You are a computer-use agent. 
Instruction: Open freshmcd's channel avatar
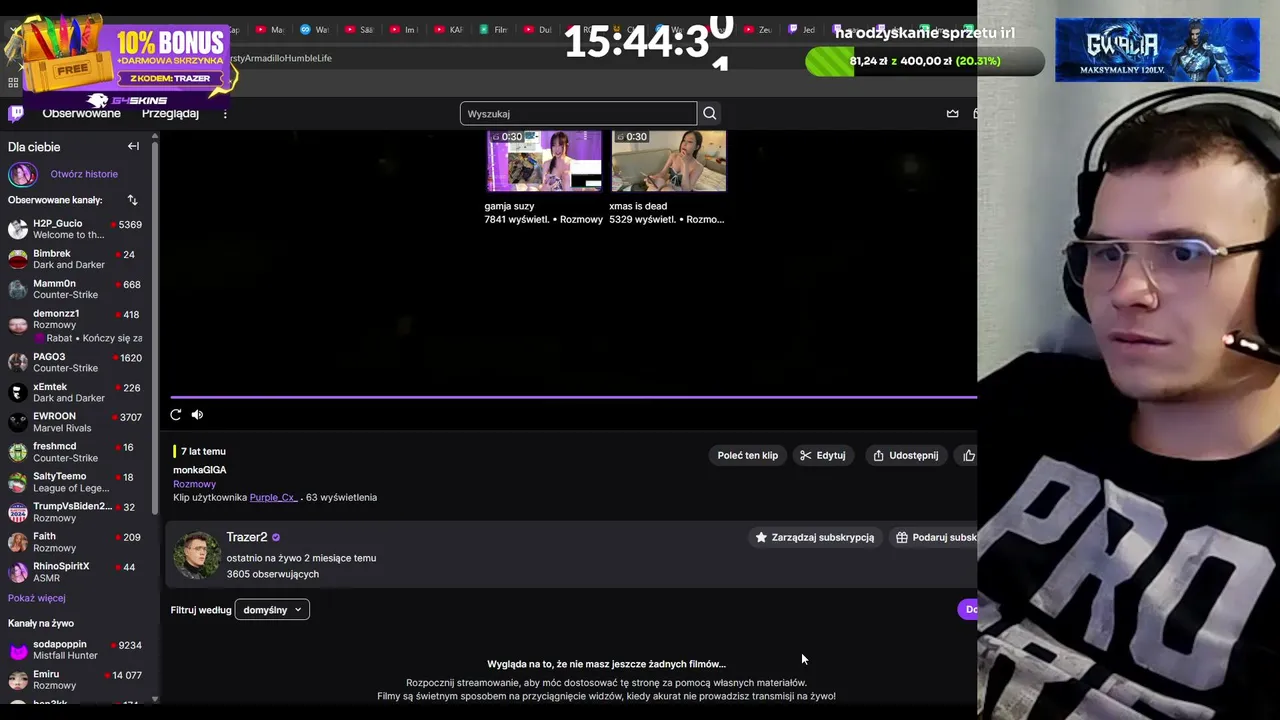click(x=18, y=452)
